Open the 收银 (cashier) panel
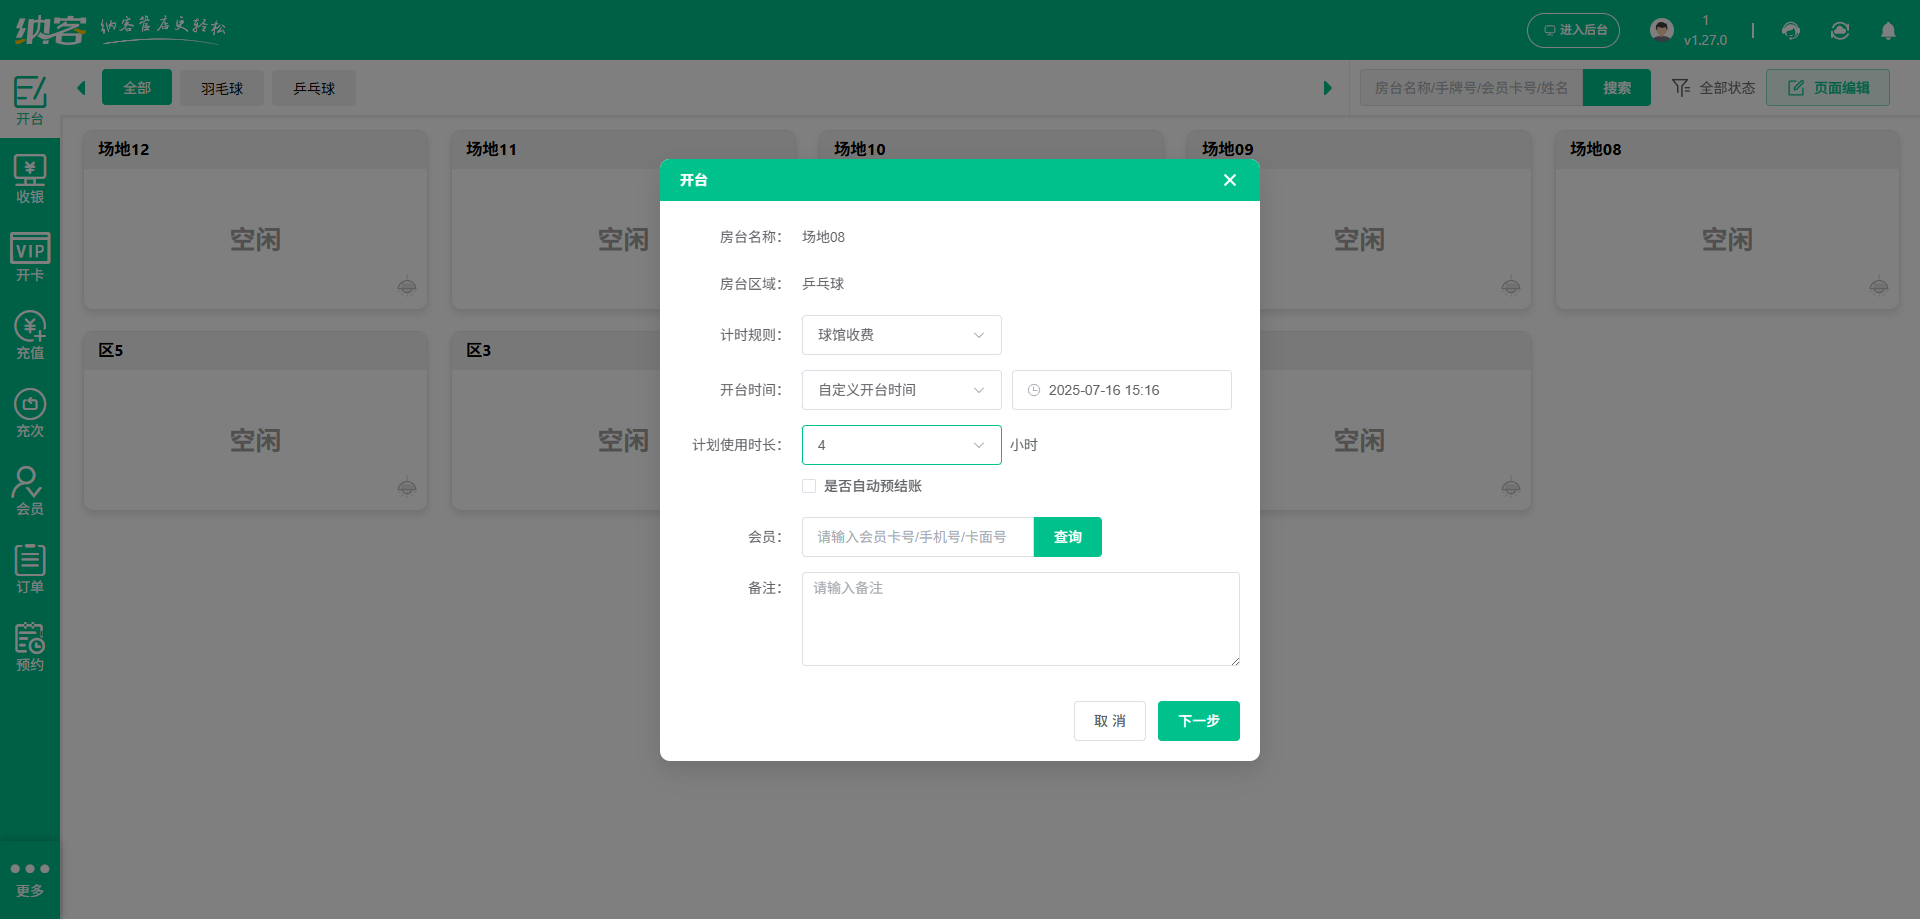The image size is (1920, 919). [30, 178]
